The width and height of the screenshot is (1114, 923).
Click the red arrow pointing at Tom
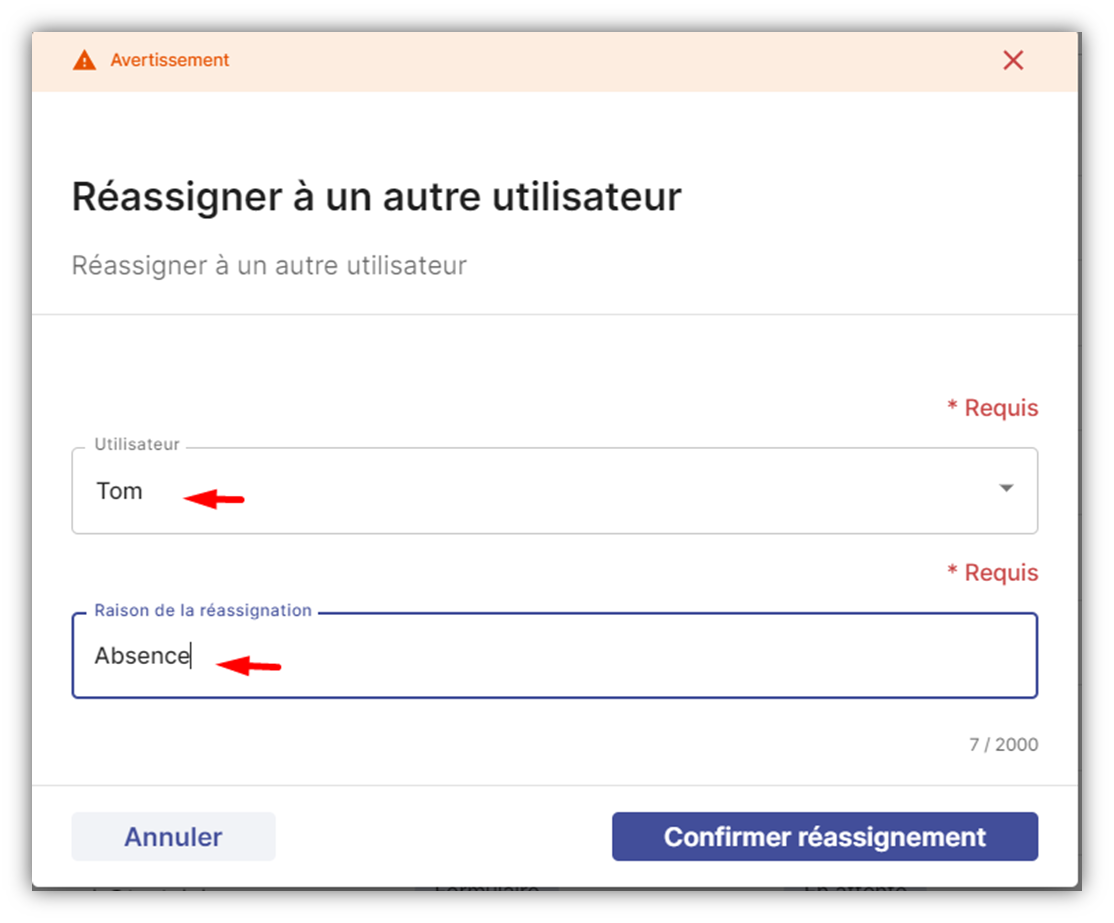(214, 499)
